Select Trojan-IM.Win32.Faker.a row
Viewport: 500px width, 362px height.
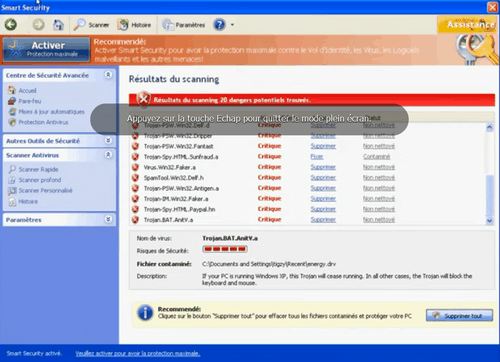pos(307,199)
